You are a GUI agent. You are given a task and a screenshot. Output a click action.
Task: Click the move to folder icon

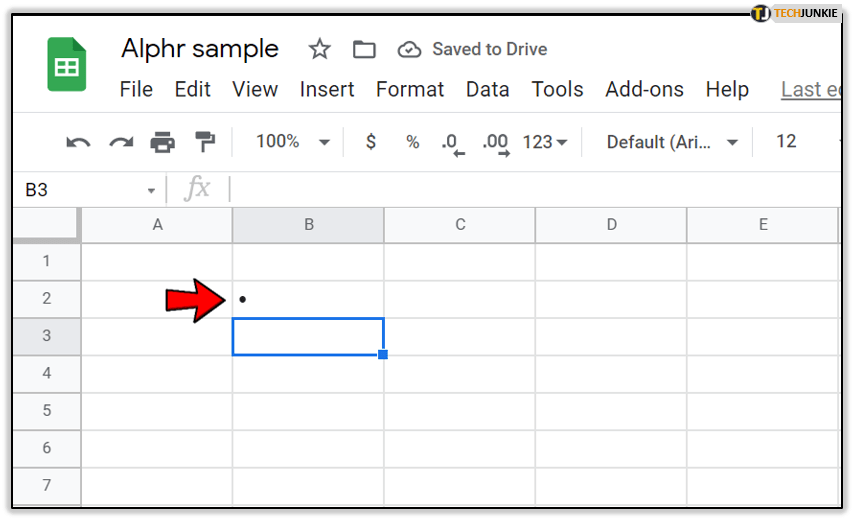click(x=364, y=49)
